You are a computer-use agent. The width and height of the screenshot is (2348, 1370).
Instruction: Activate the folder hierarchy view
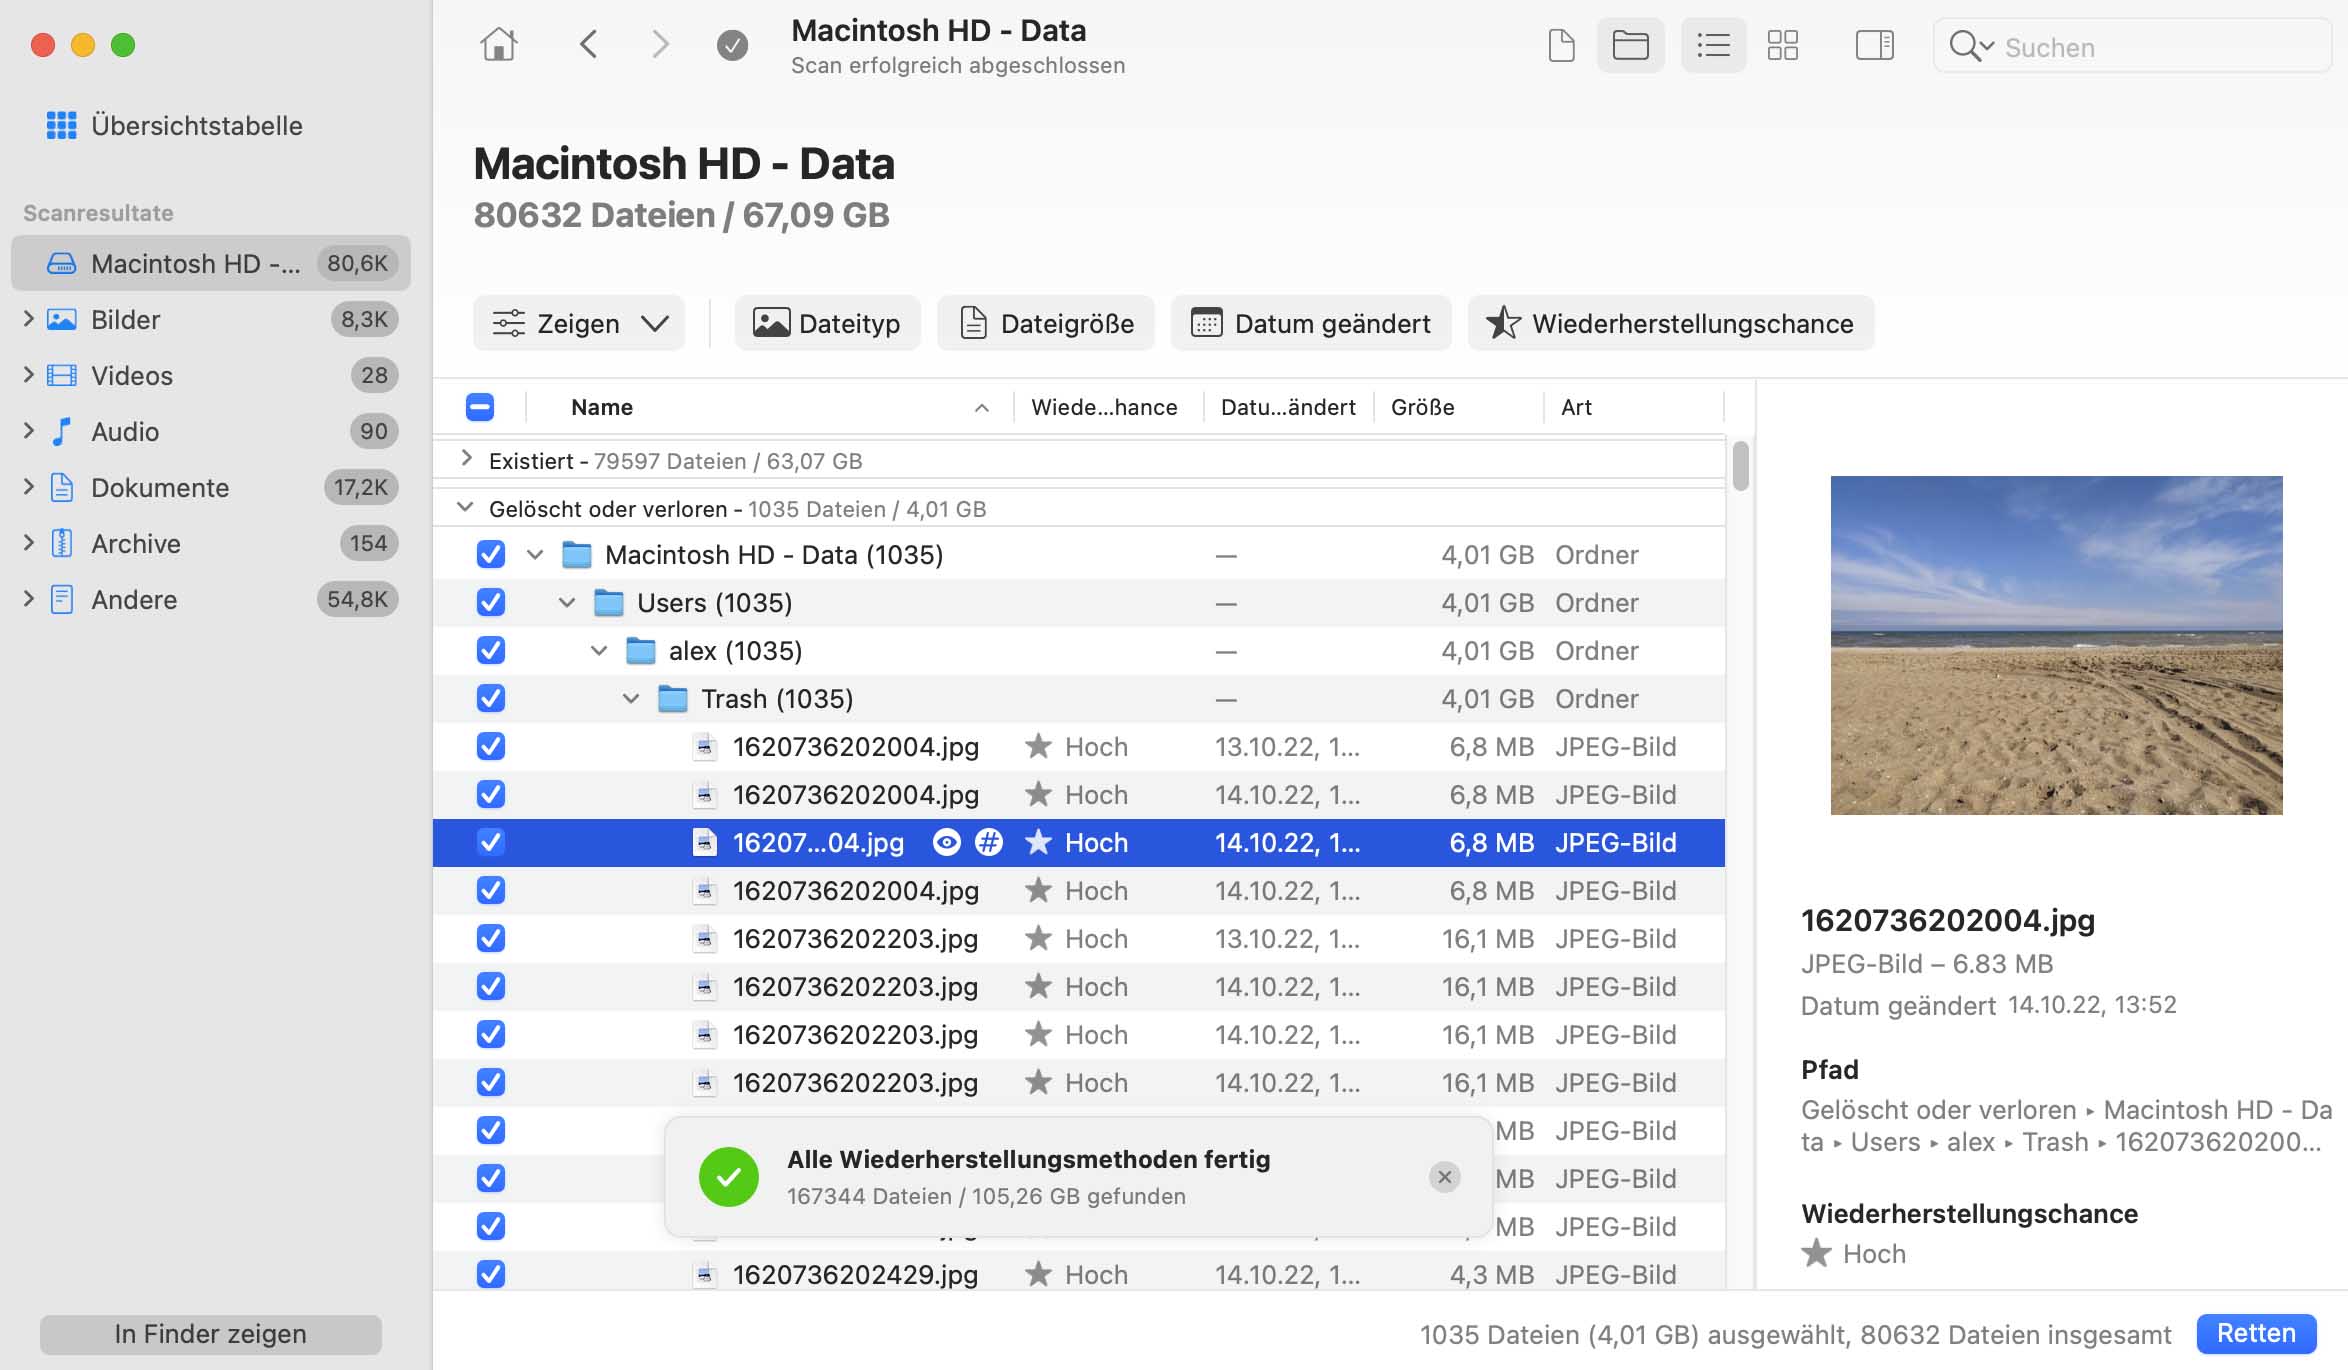point(1630,45)
